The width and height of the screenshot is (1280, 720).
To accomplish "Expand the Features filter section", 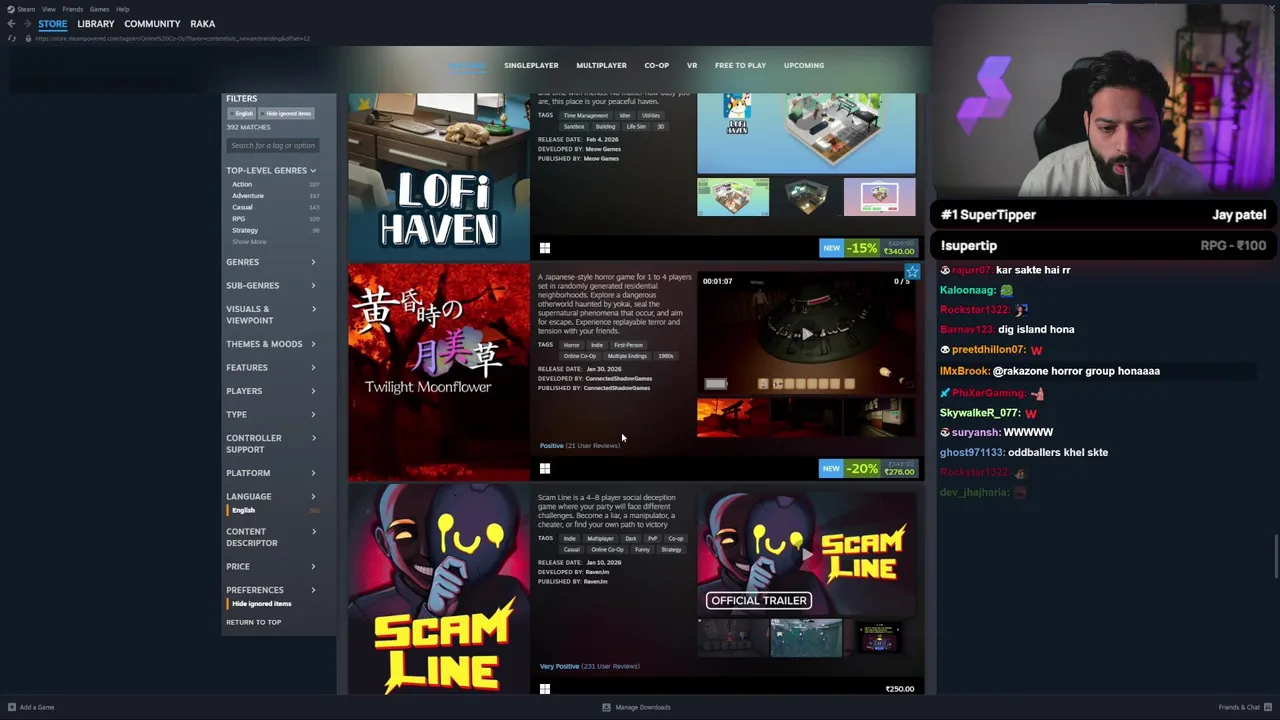I will point(271,367).
